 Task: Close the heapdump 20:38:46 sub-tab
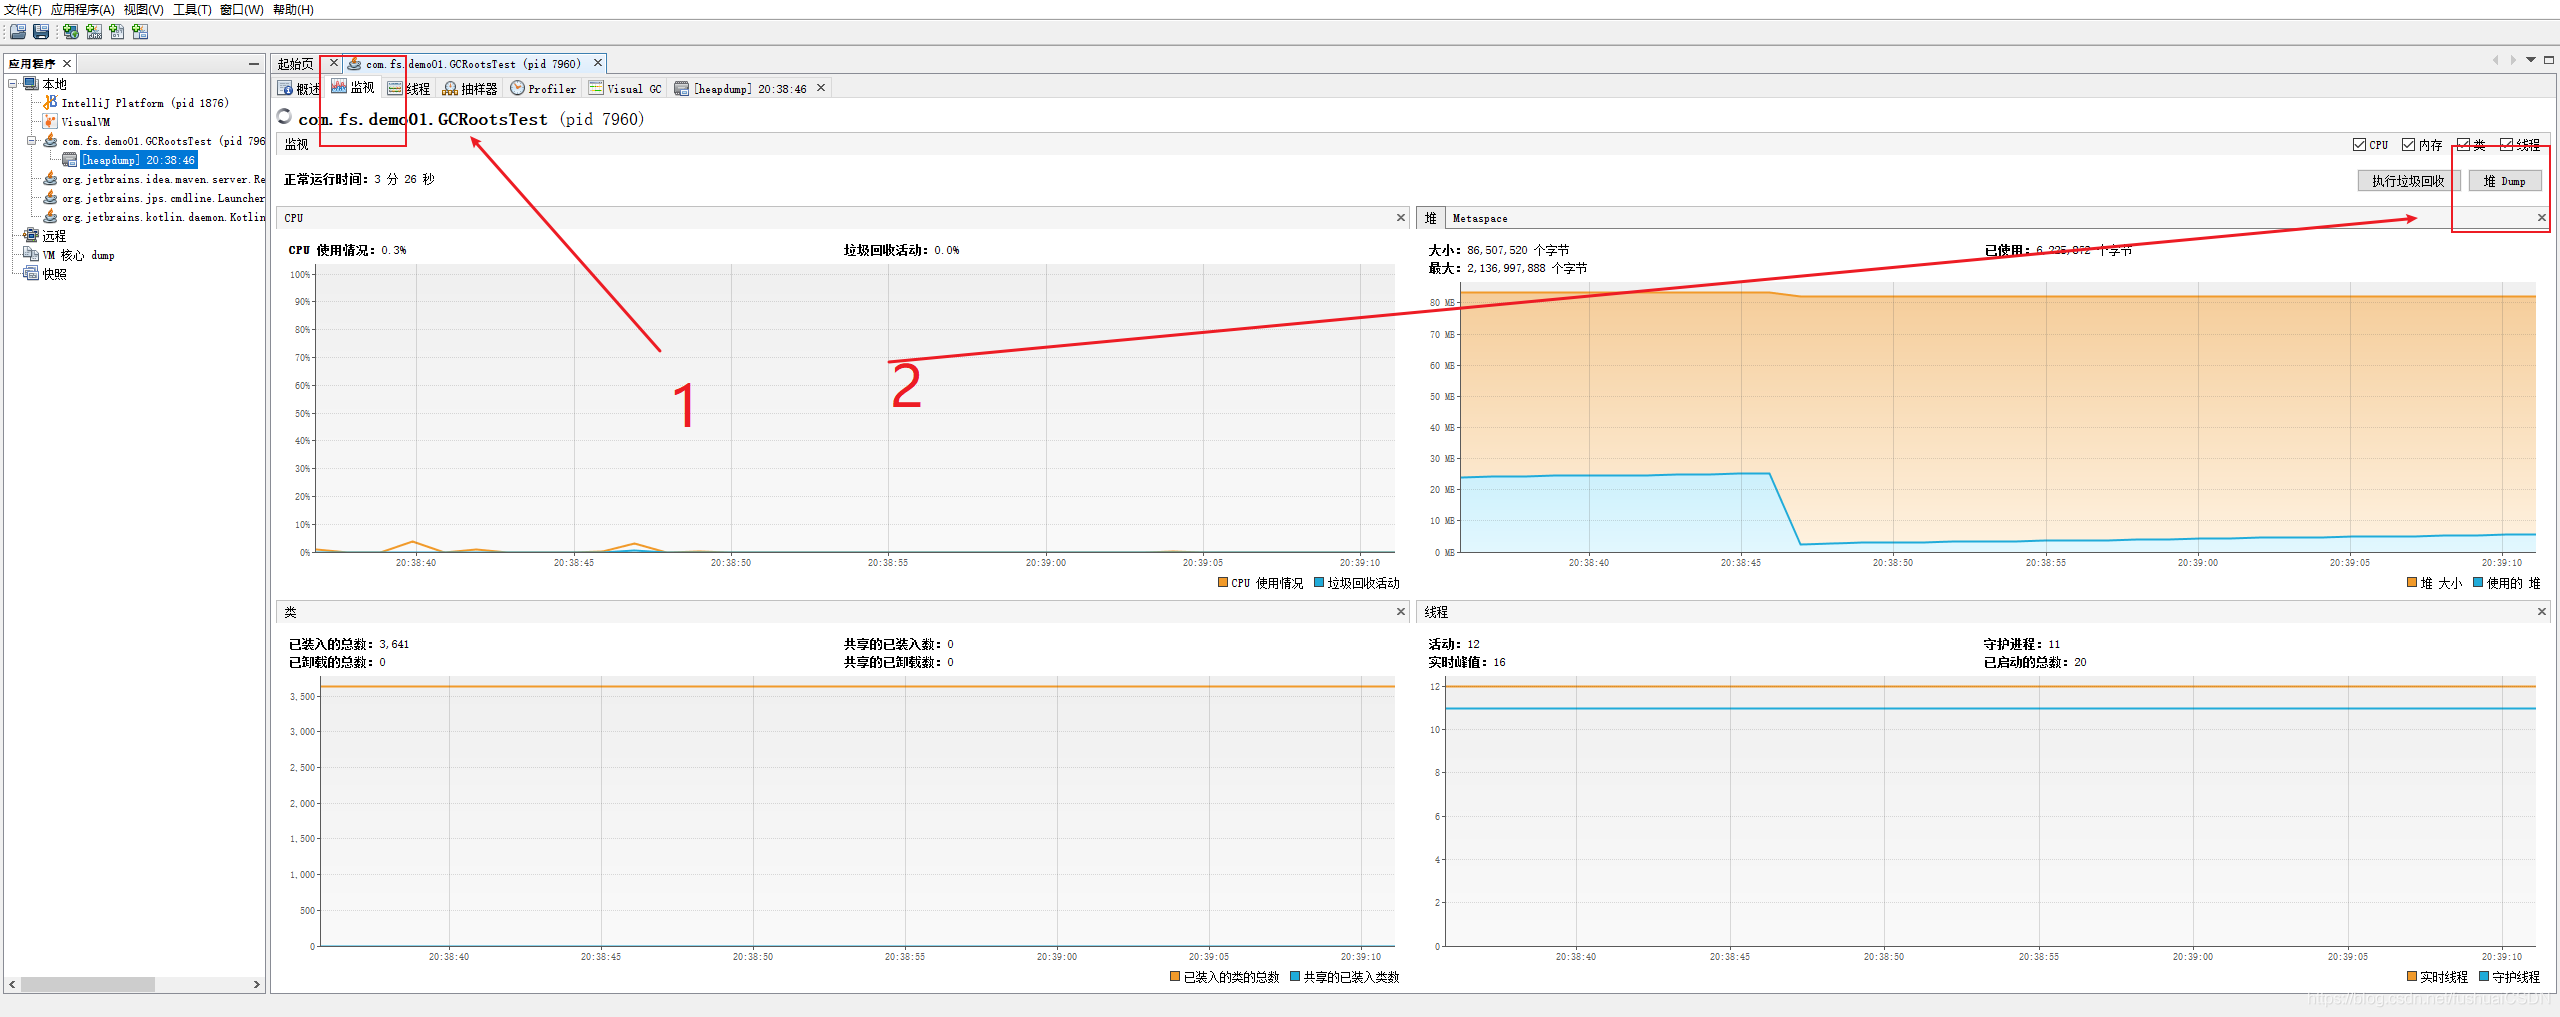click(x=821, y=88)
